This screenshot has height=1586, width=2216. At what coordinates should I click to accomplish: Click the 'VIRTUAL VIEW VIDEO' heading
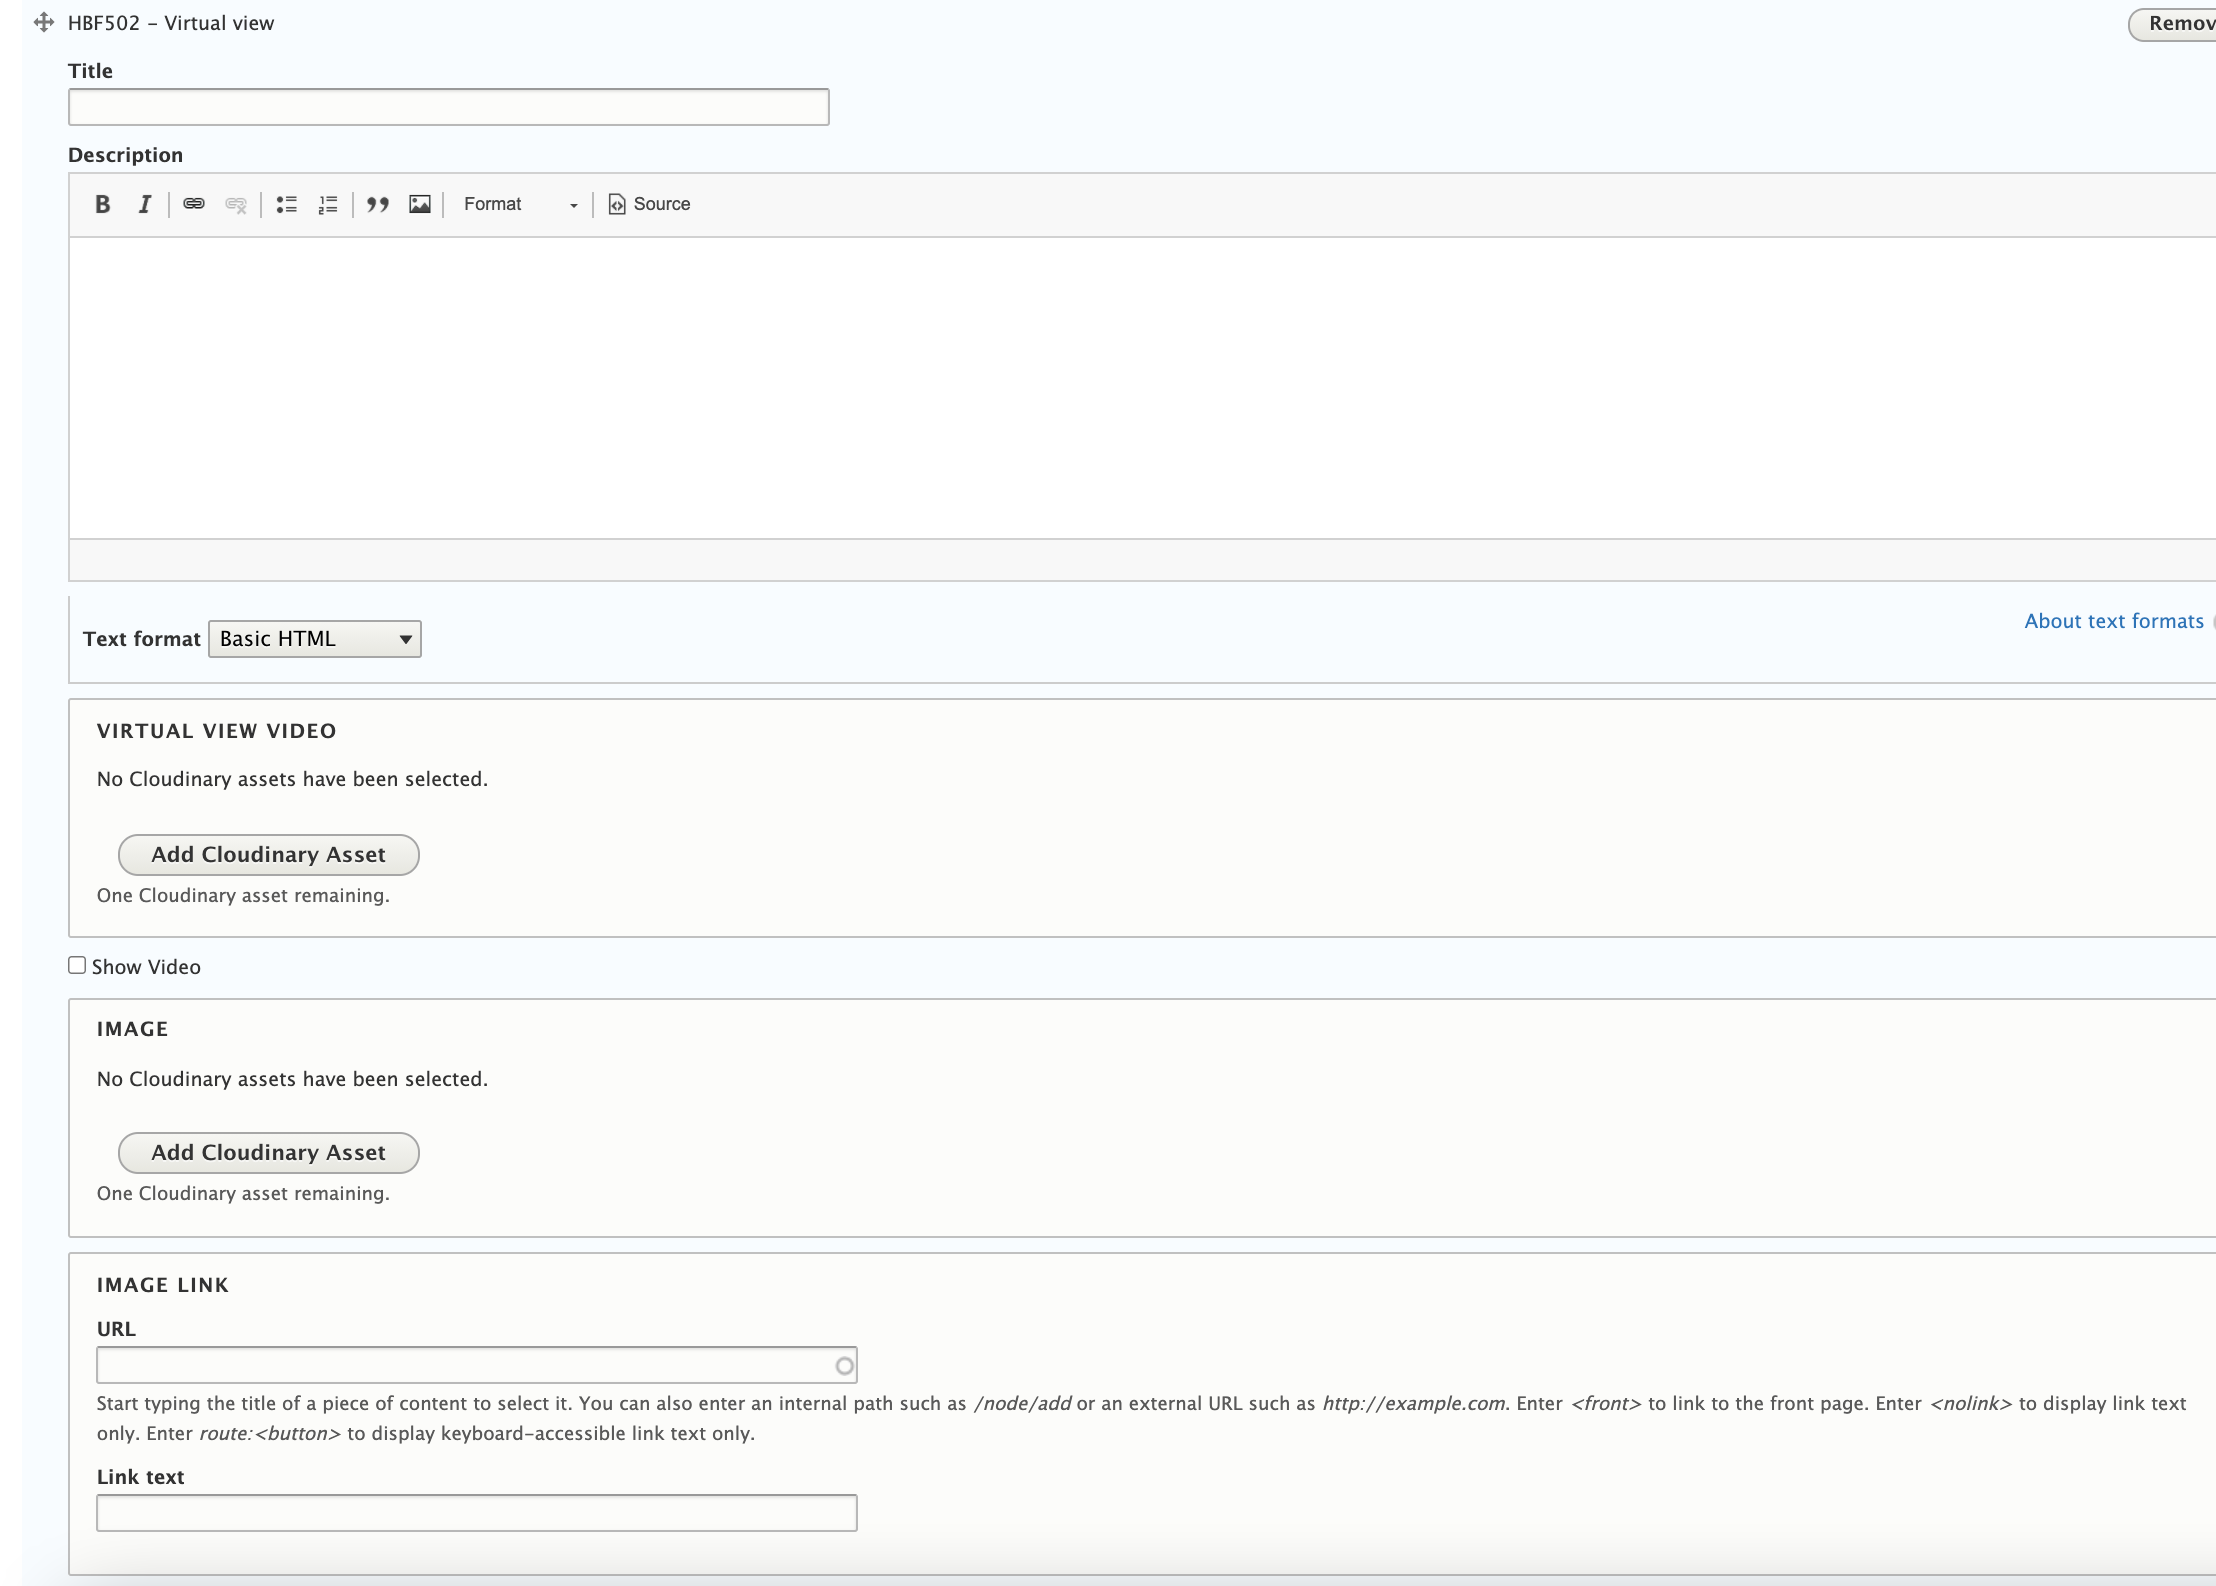tap(217, 731)
